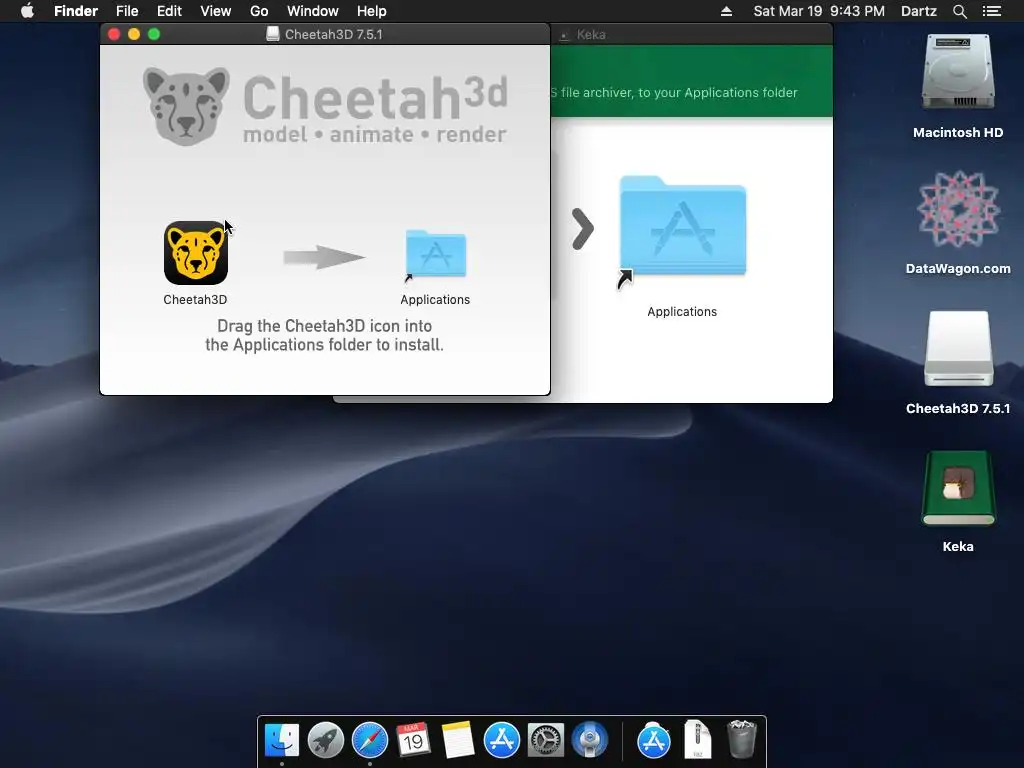Open the blue utility app beside System Preferences

click(x=590, y=741)
